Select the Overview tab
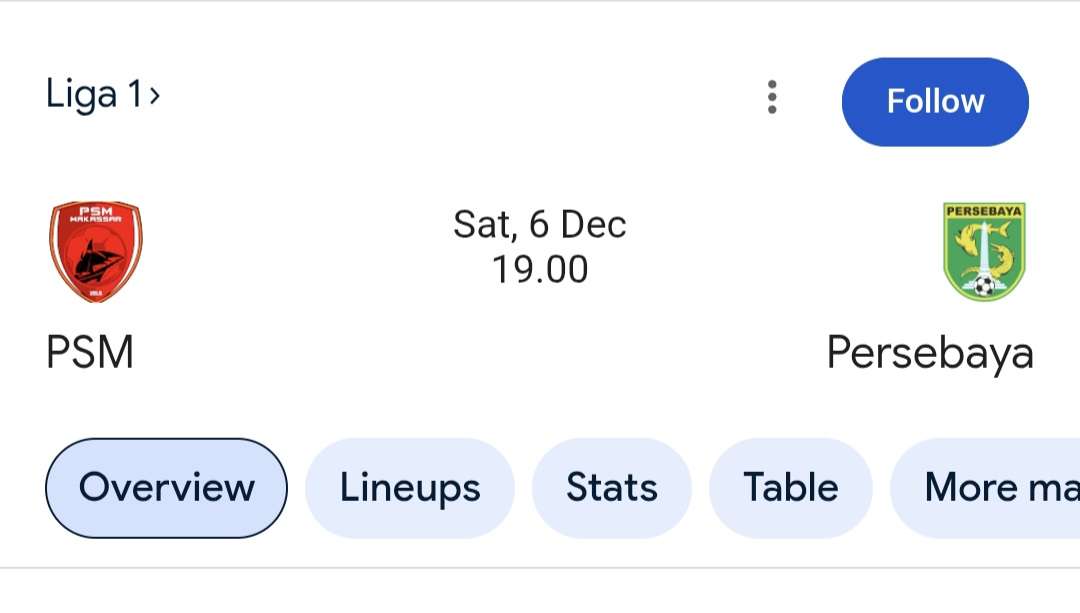This screenshot has height=613, width=1080. [166, 488]
